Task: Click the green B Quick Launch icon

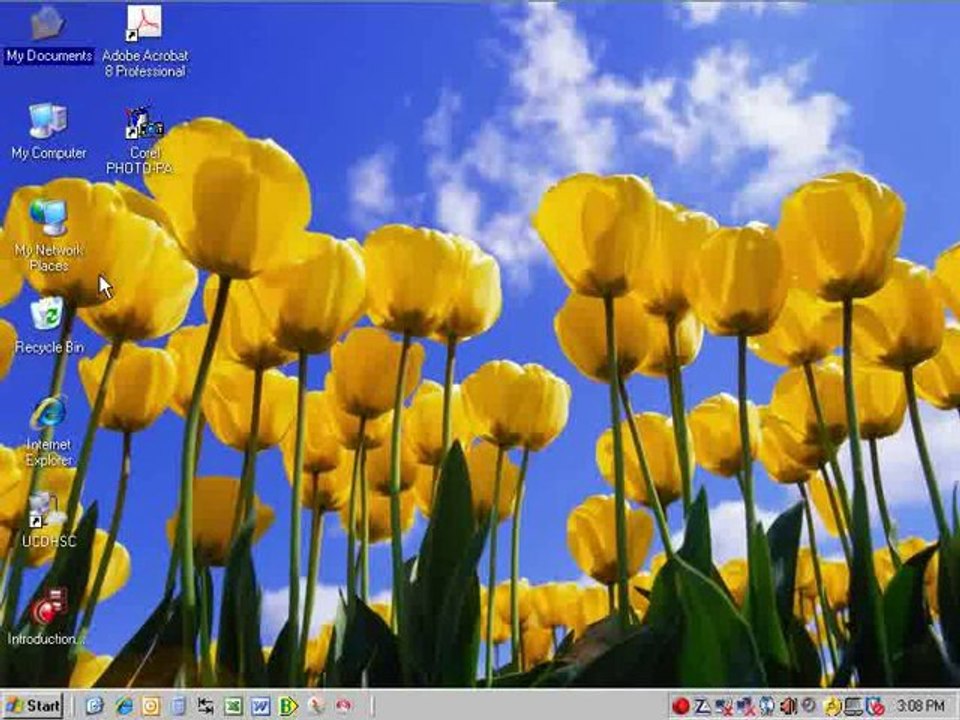Action: coord(288,707)
